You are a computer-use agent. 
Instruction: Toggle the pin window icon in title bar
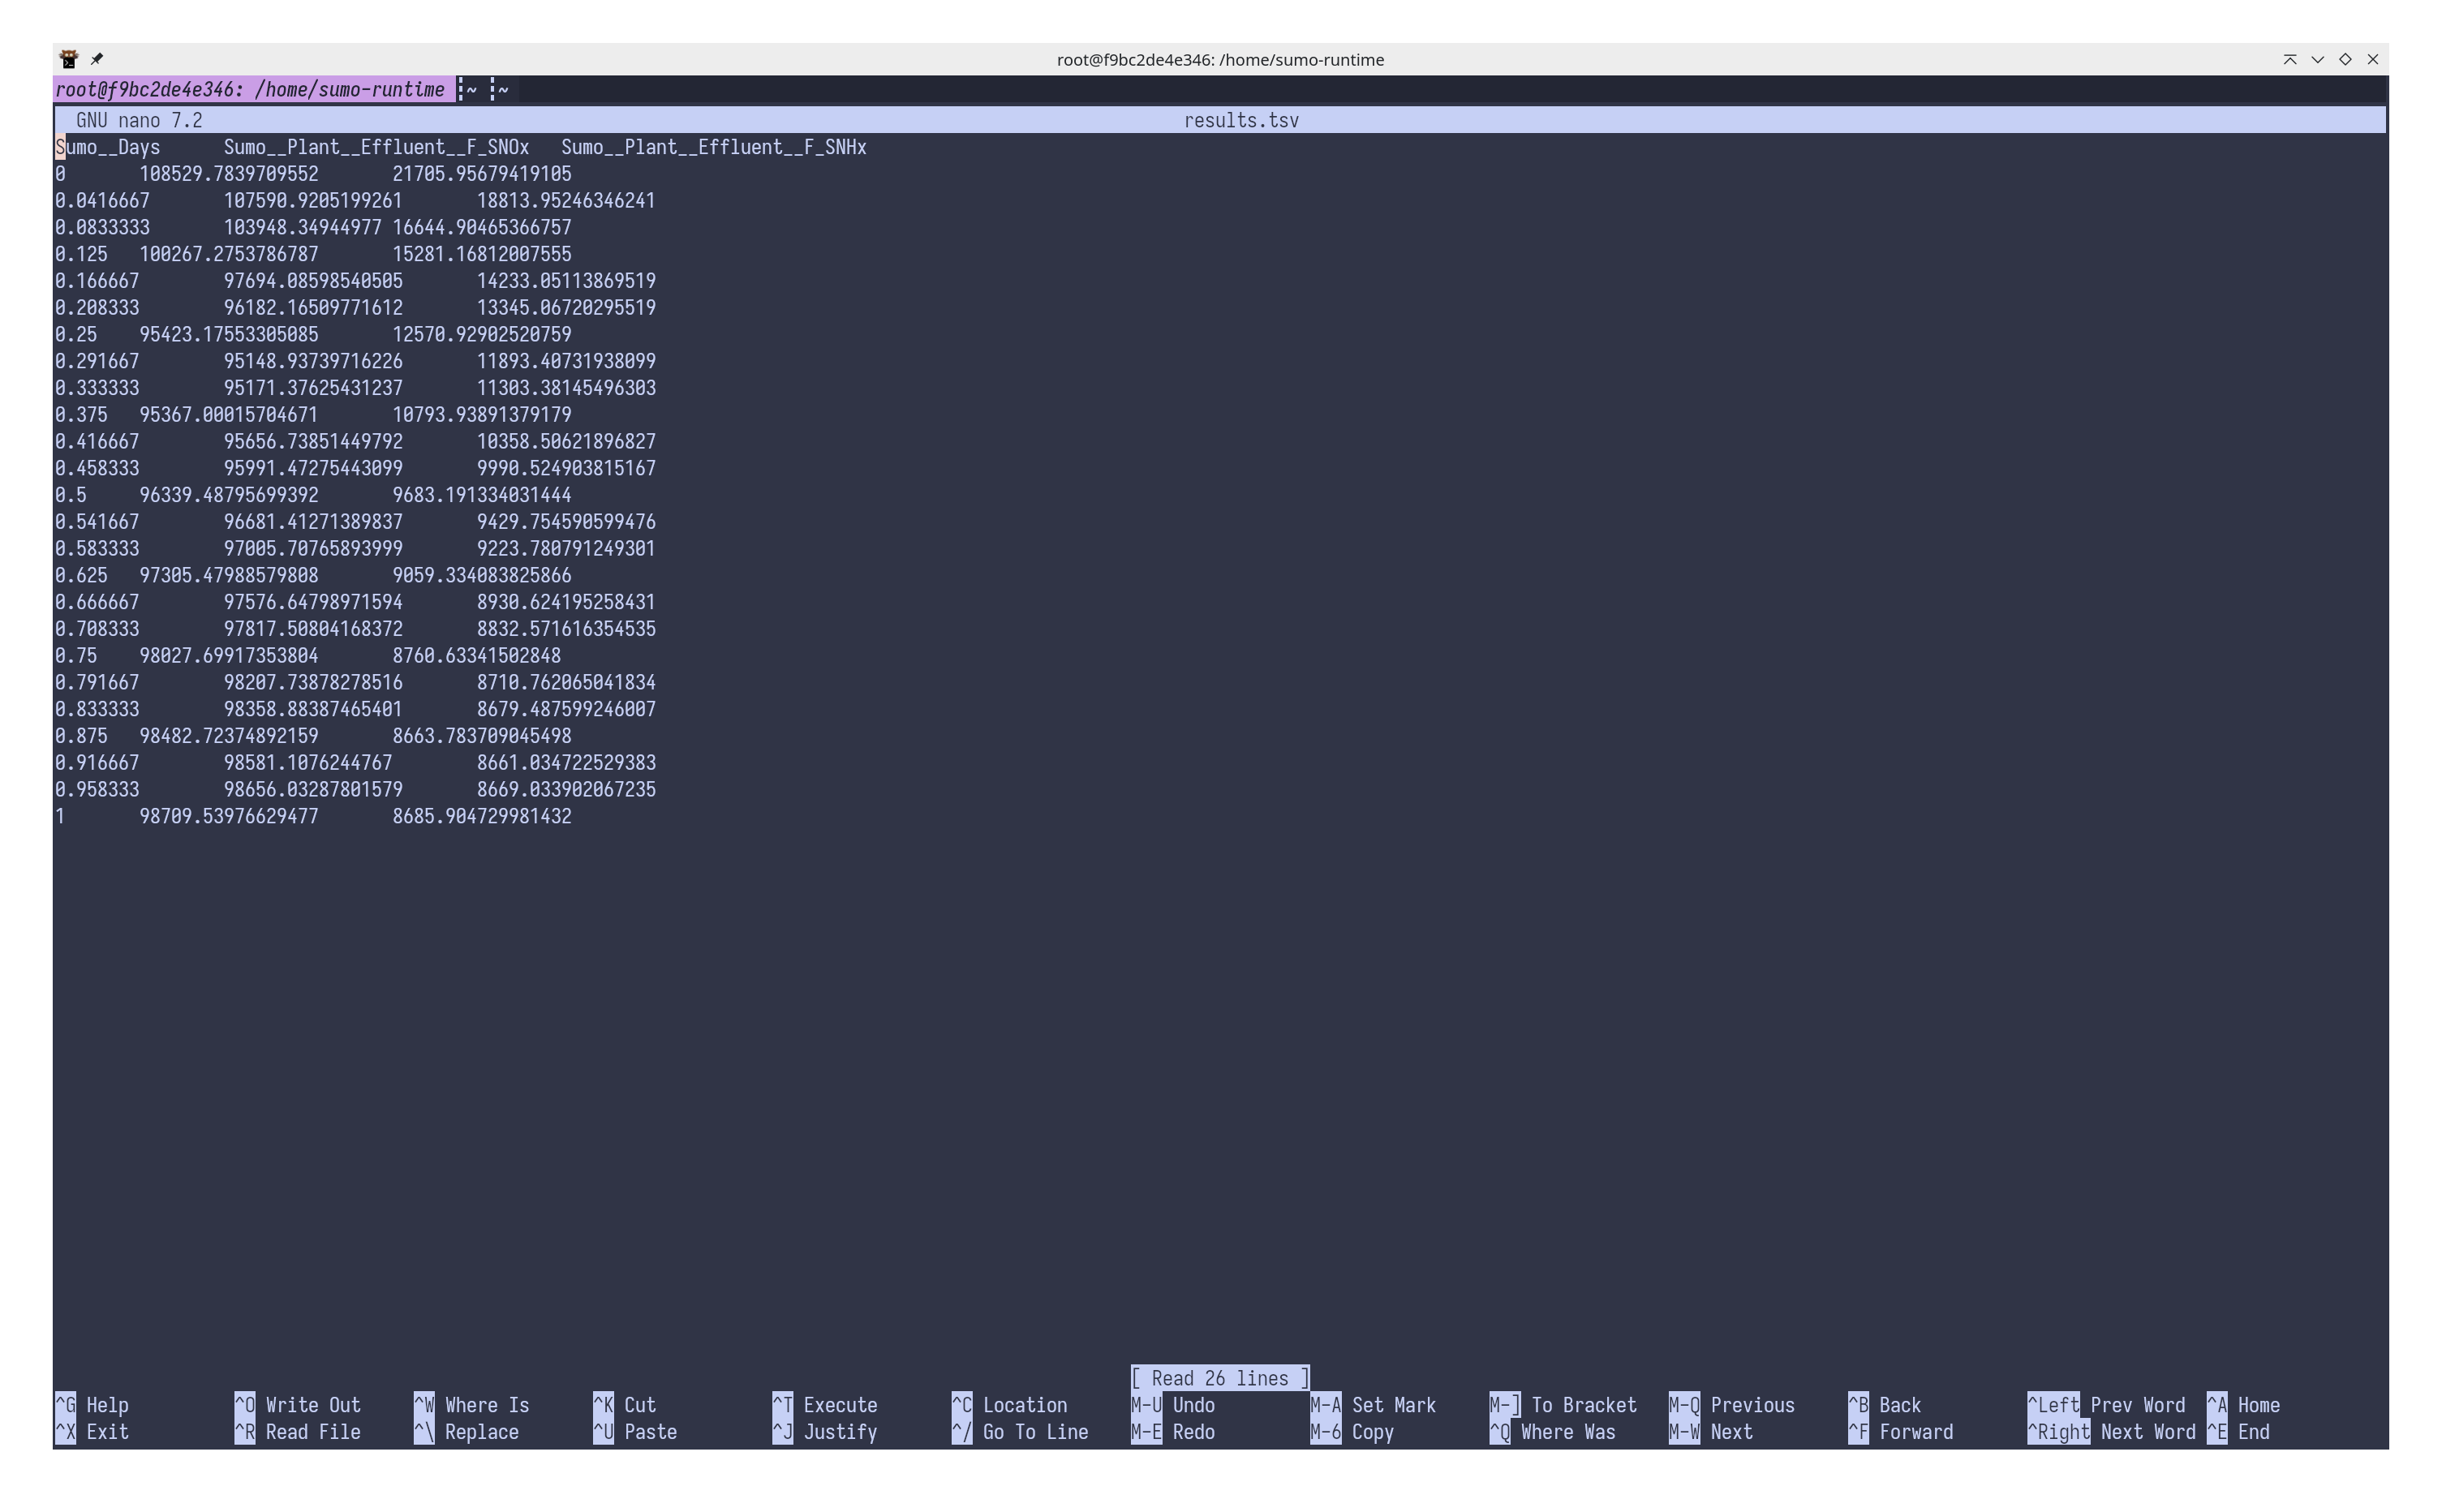tap(97, 59)
